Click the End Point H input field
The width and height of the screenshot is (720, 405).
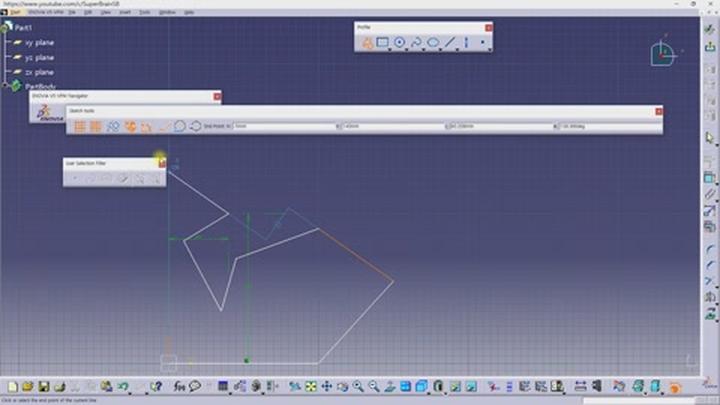[x=284, y=126]
